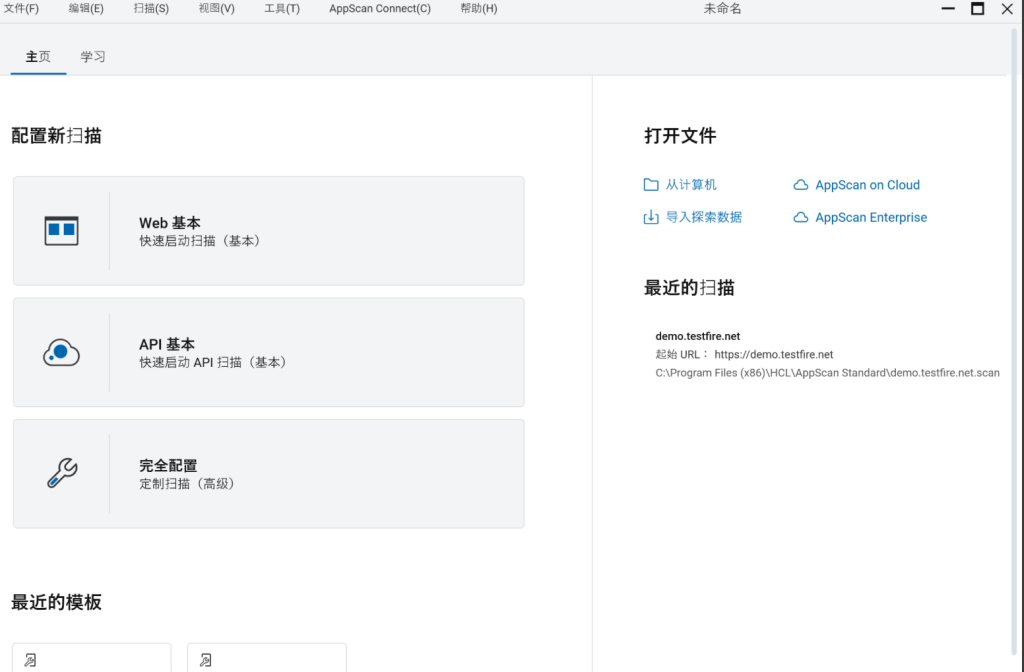Open the 文件(F) menu
The height and width of the screenshot is (672, 1024).
pyautogui.click(x=24, y=8)
